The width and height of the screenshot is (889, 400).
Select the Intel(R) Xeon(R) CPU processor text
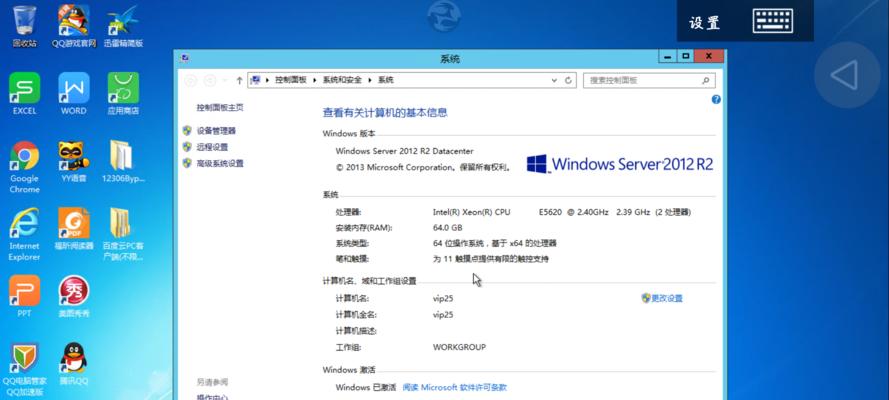pos(471,212)
